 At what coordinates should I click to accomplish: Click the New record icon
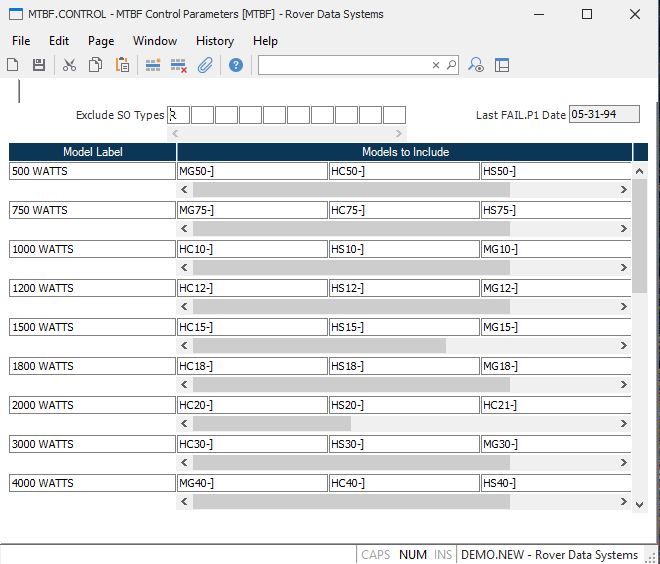(x=13, y=65)
